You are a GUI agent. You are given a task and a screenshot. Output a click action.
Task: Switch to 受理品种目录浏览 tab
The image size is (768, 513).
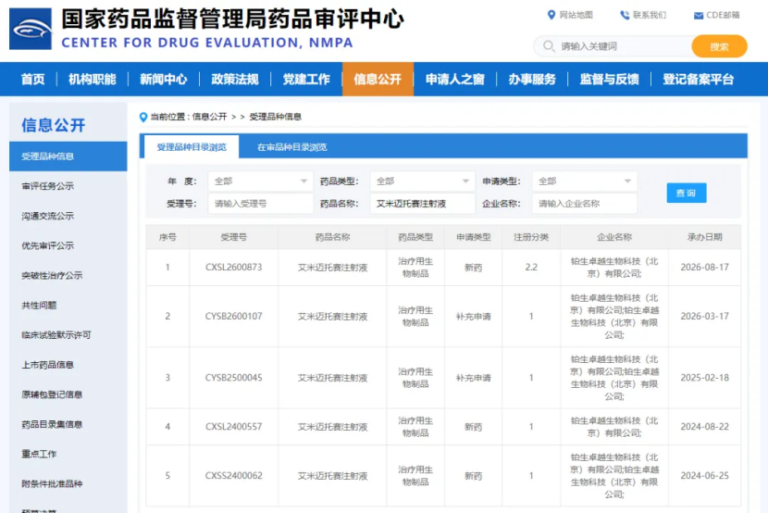coord(192,147)
